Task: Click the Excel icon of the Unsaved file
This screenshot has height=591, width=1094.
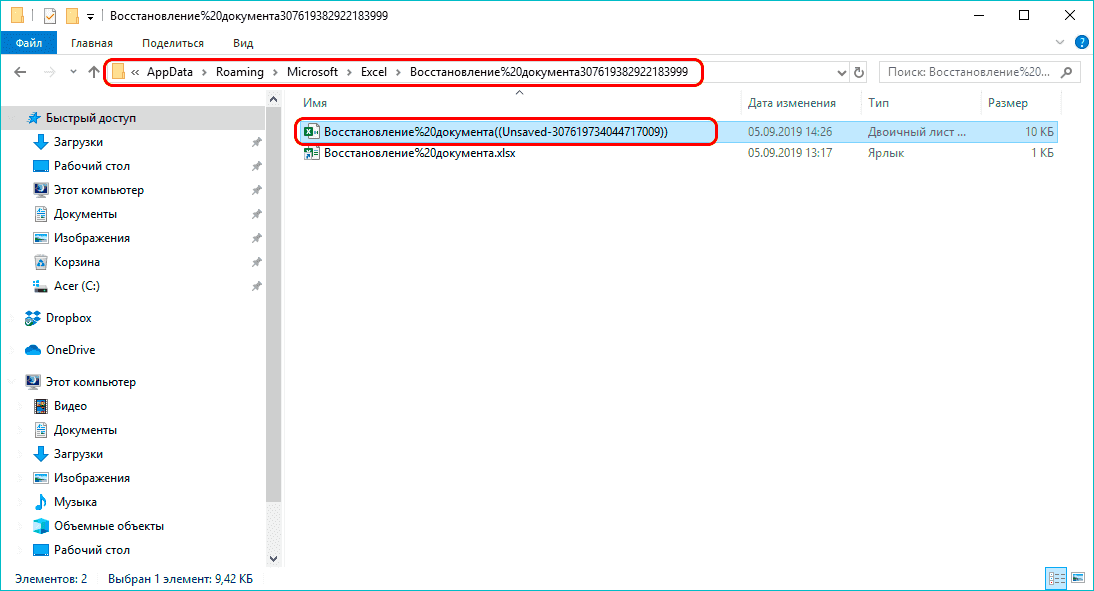Action: pos(311,131)
